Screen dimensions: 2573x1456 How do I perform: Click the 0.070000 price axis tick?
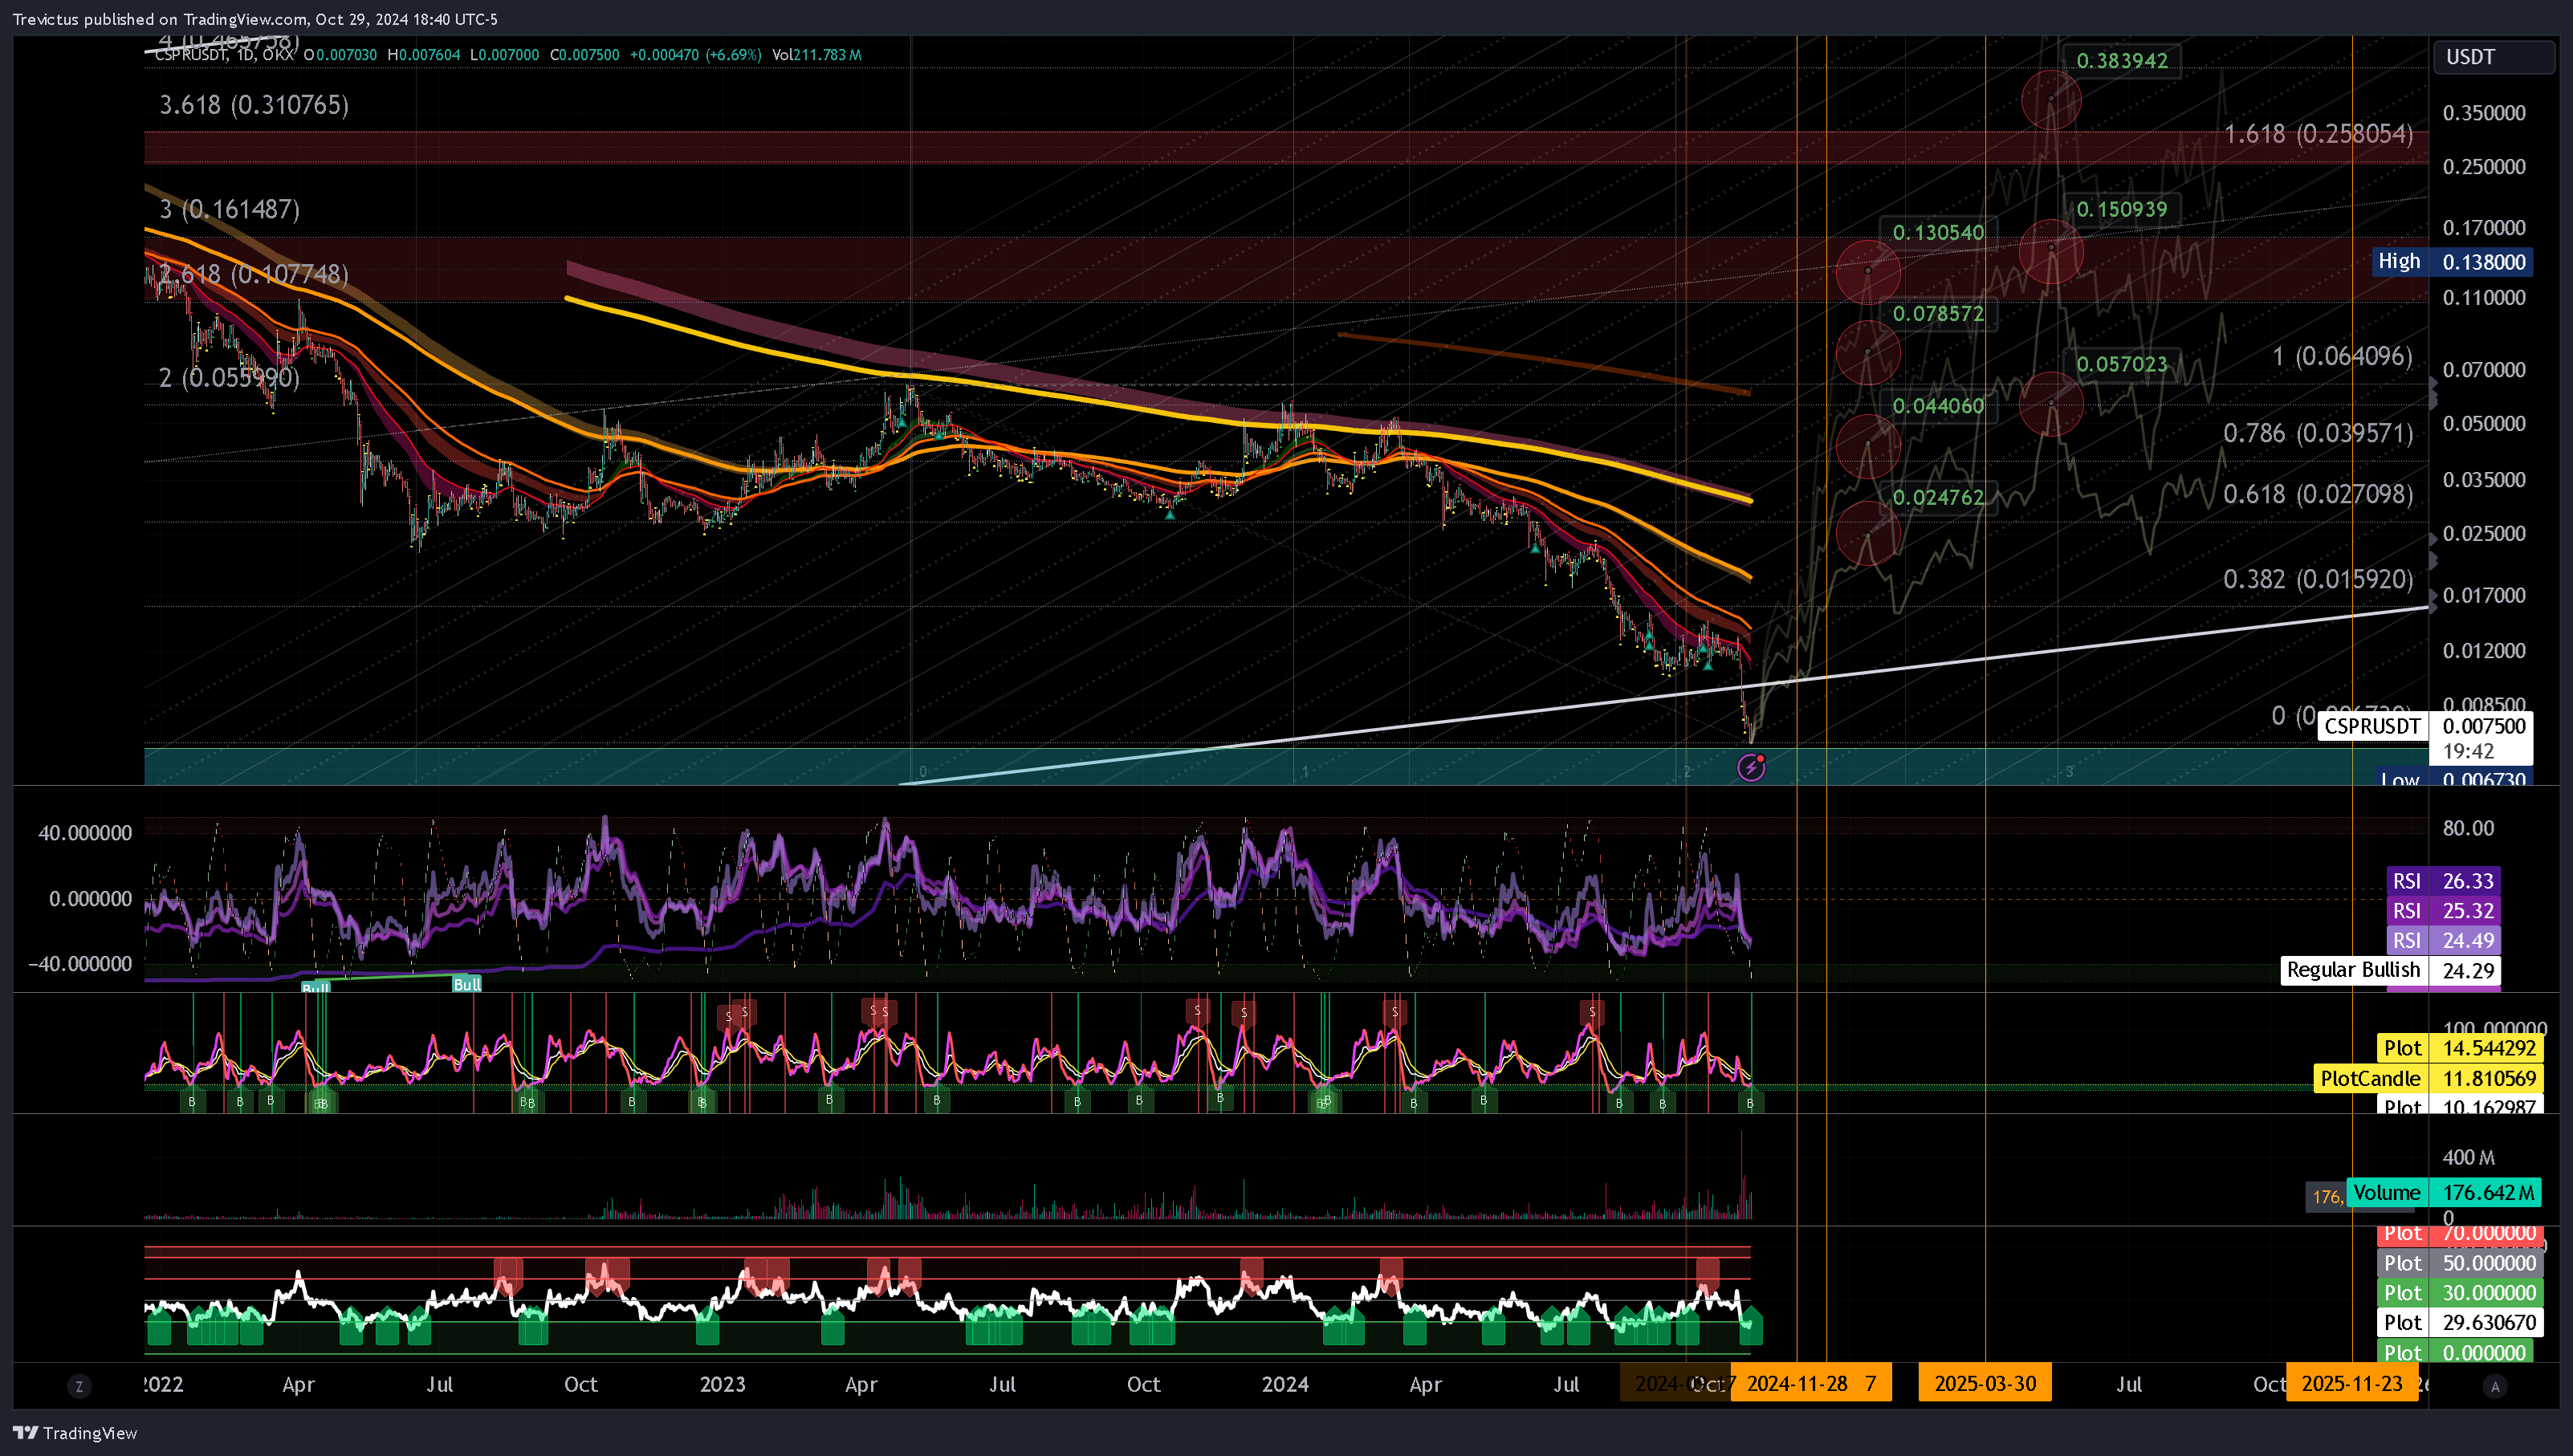[x=2484, y=370]
